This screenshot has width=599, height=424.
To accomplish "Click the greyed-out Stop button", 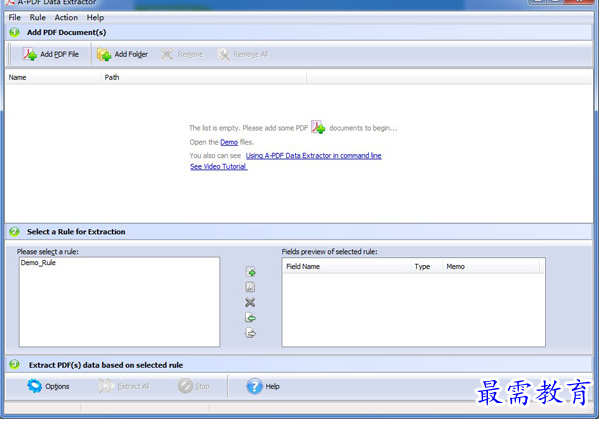I will pos(194,386).
